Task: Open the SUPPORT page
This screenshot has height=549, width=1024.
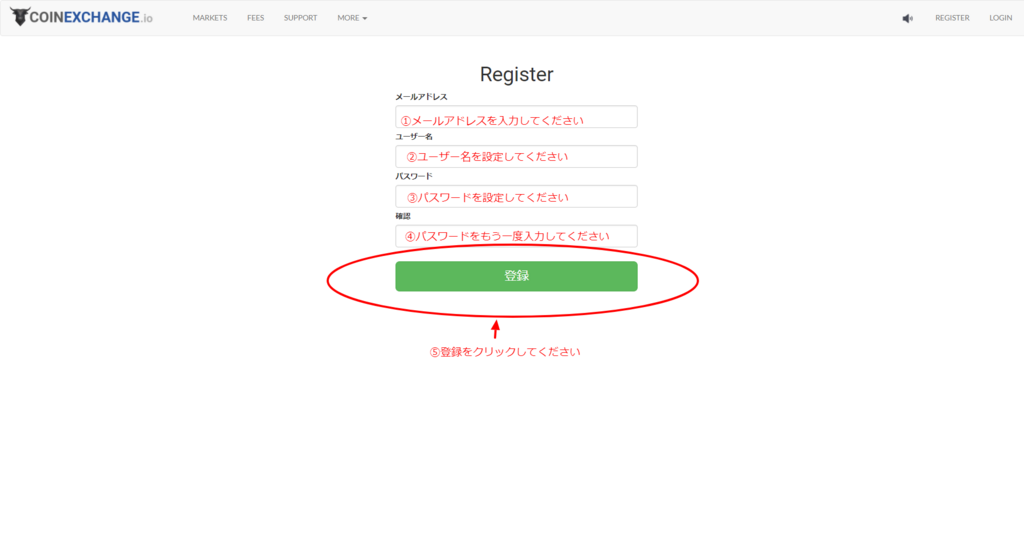Action: [x=300, y=18]
